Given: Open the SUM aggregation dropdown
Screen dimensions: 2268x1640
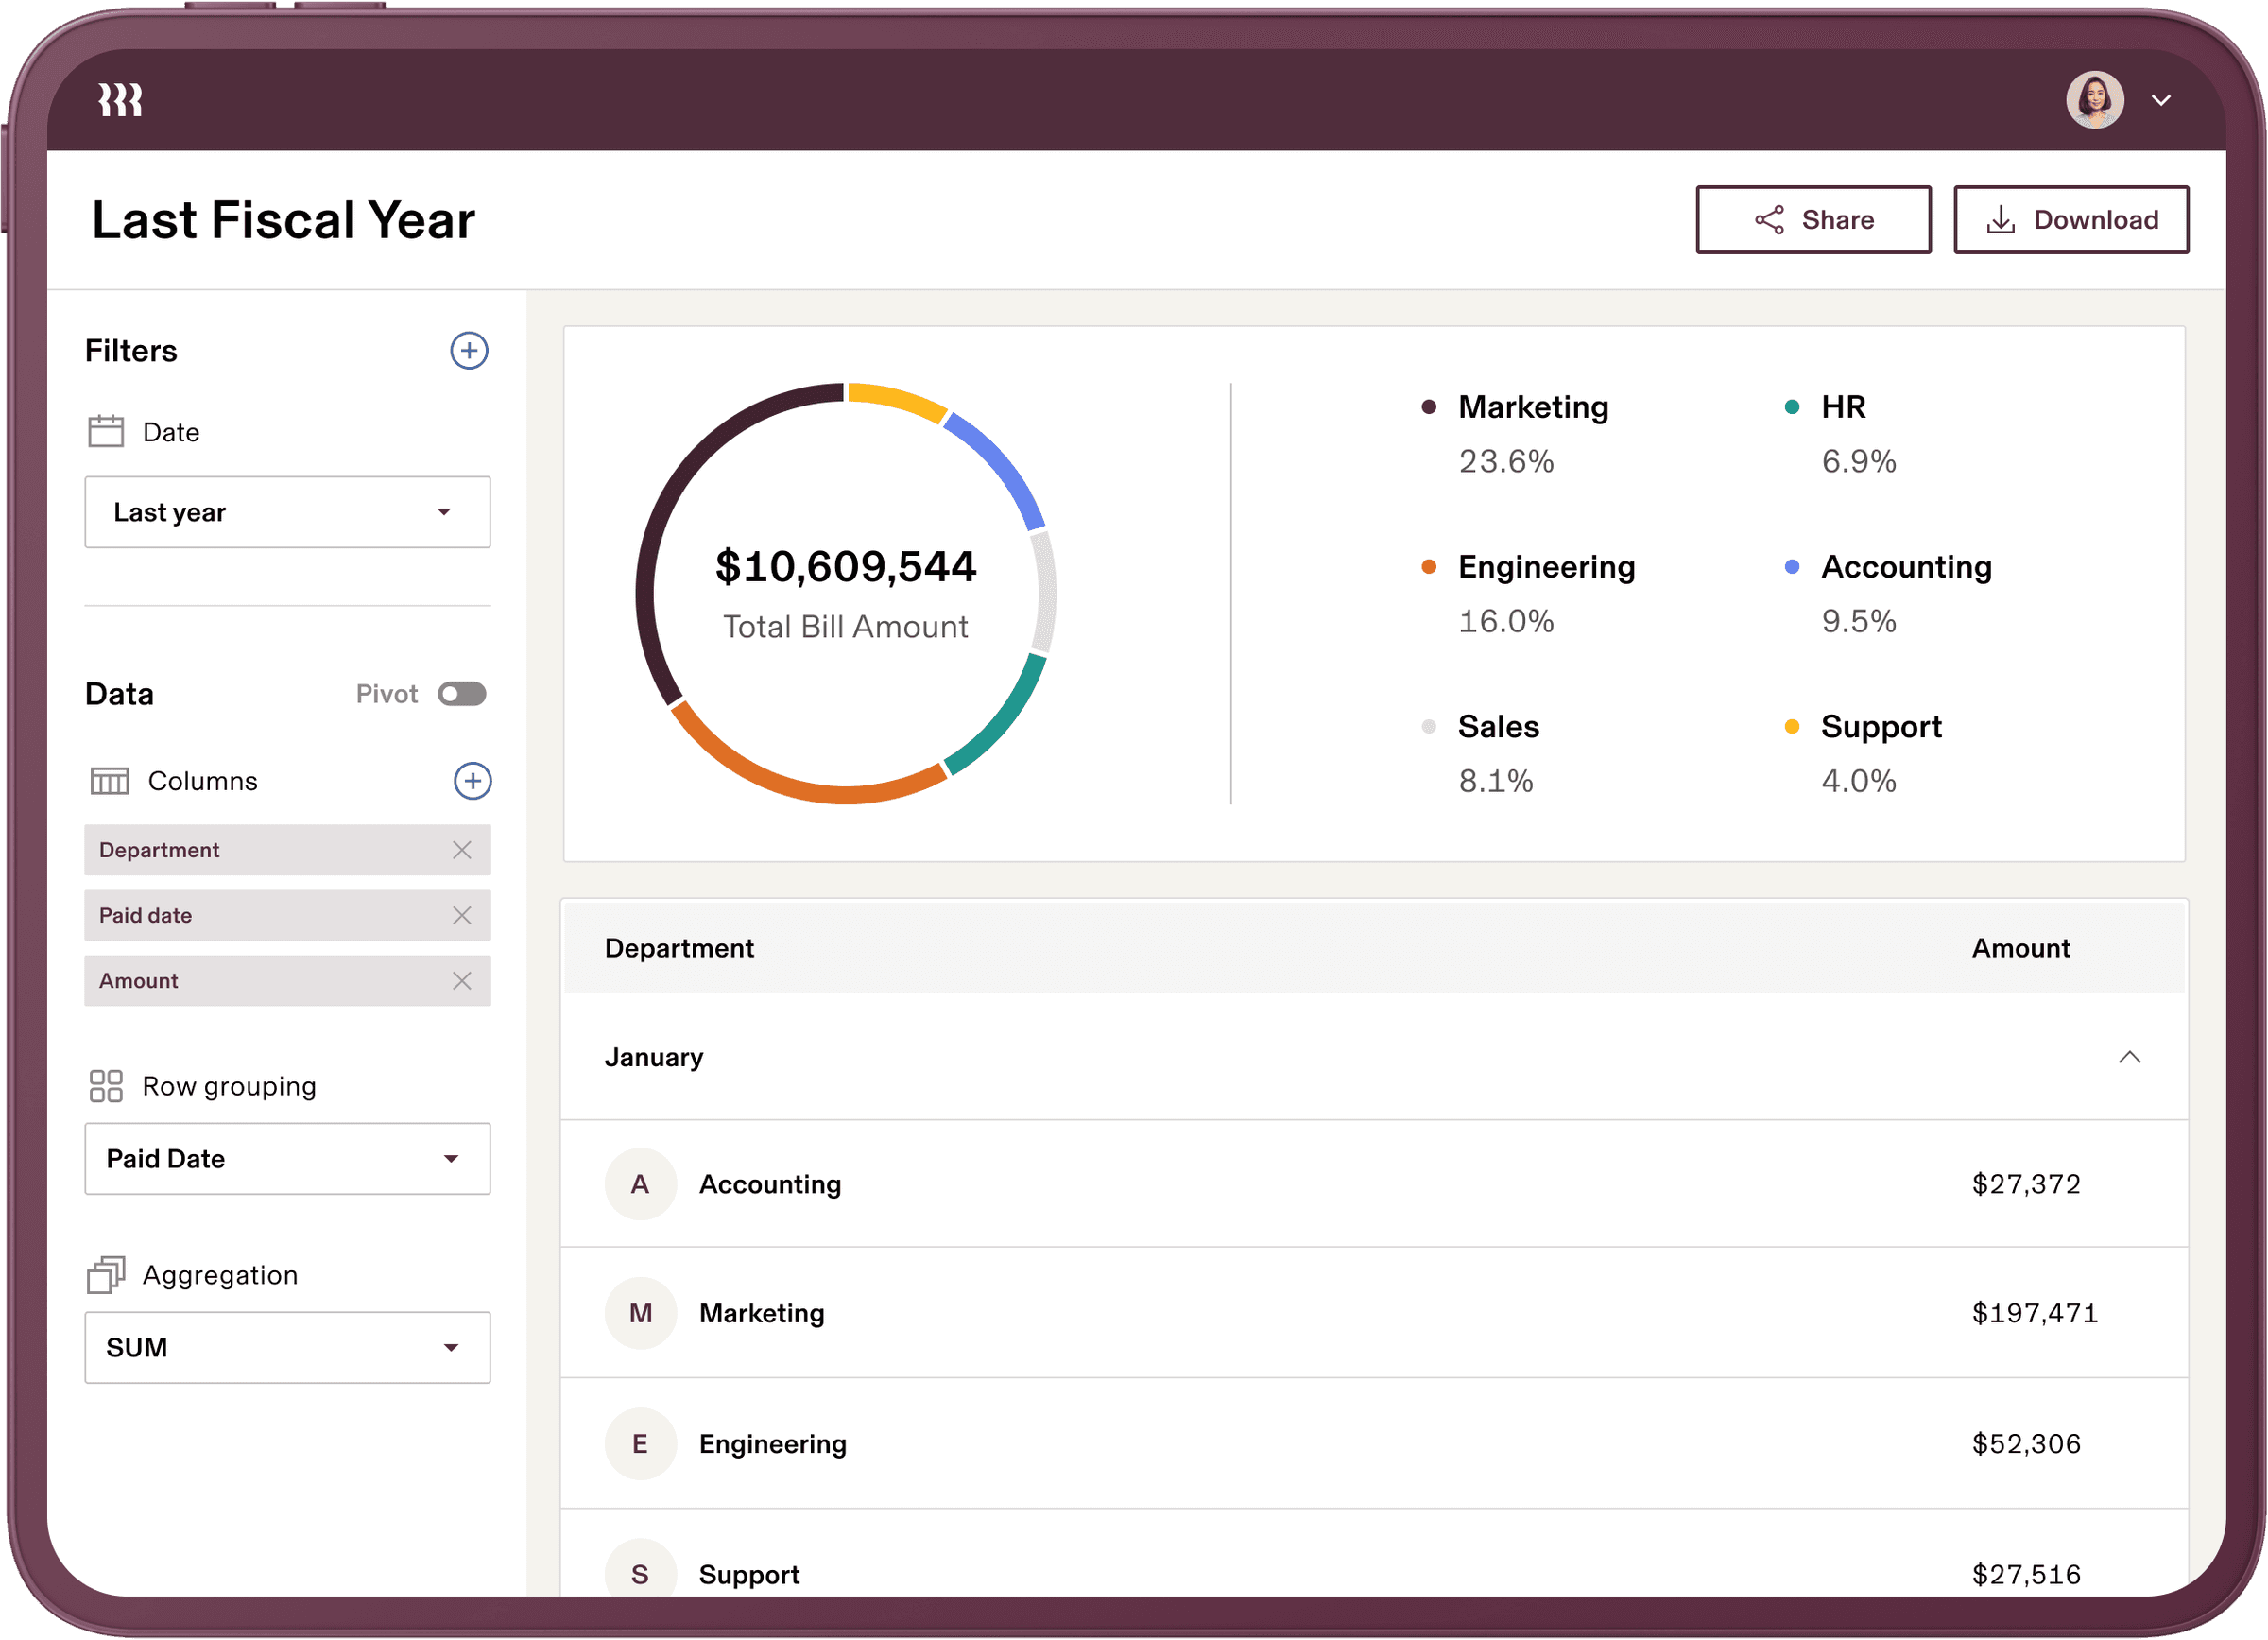Looking at the screenshot, I should click(287, 1348).
